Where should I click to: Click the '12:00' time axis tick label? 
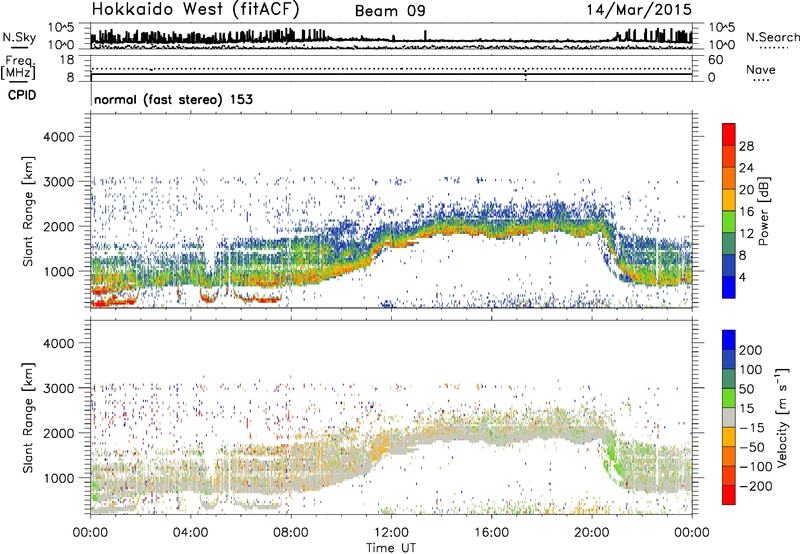pyautogui.click(x=391, y=533)
